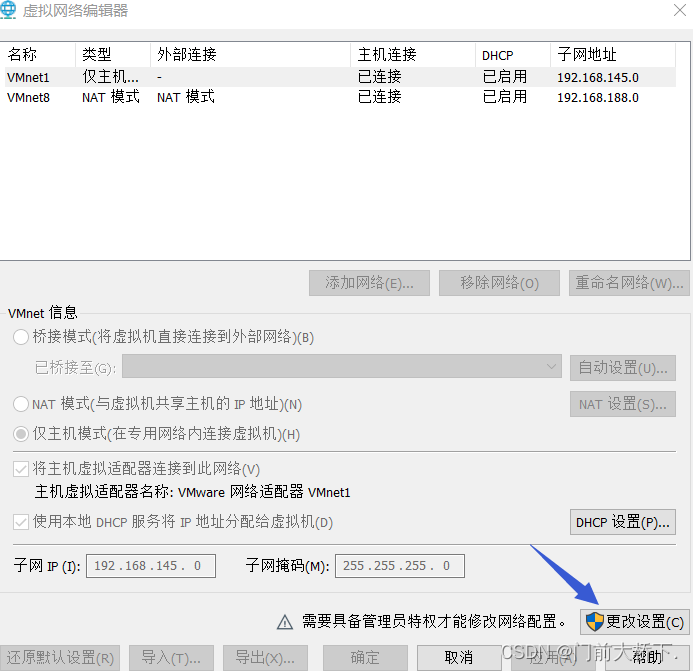Select the 桥接模式 radio button
The image size is (693, 671).
click(21, 337)
